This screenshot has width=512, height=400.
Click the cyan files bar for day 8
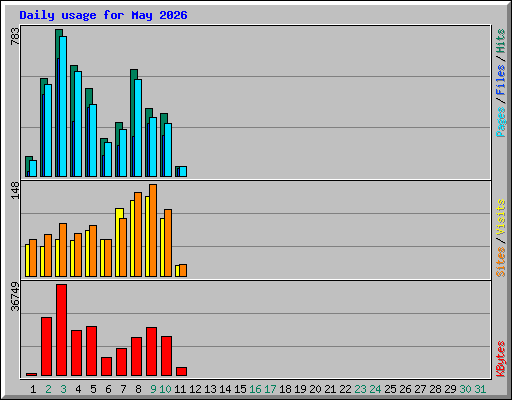click(x=138, y=128)
